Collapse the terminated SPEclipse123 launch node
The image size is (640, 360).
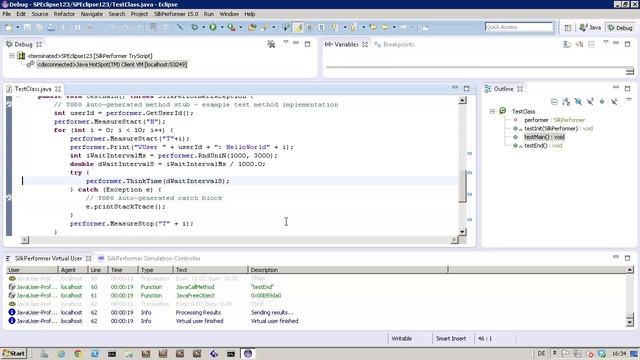12,56
